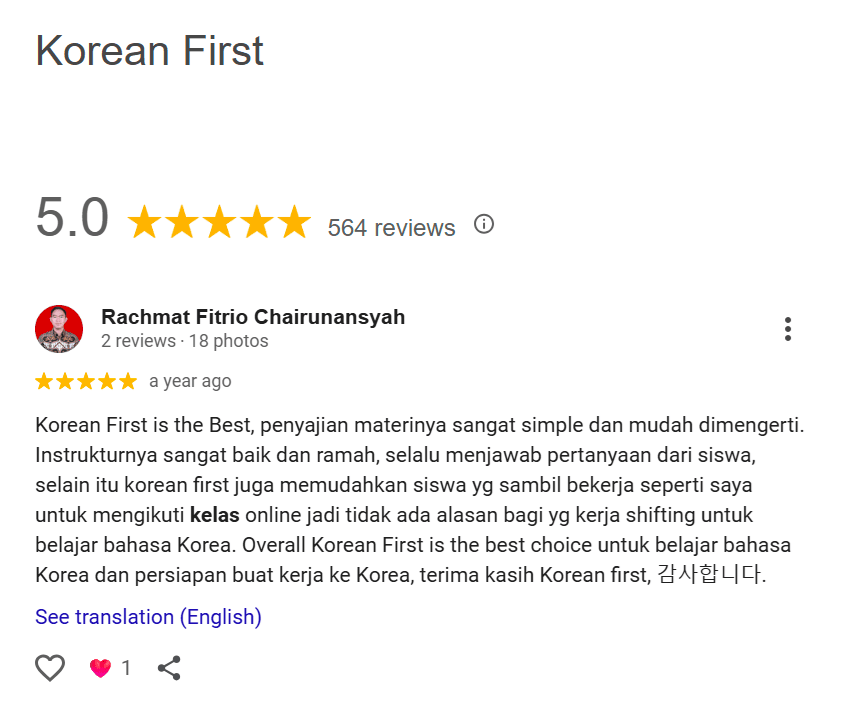Image resolution: width=856 pixels, height=721 pixels.
Task: Click the info icon beside 564 reviews
Action: pos(484,224)
